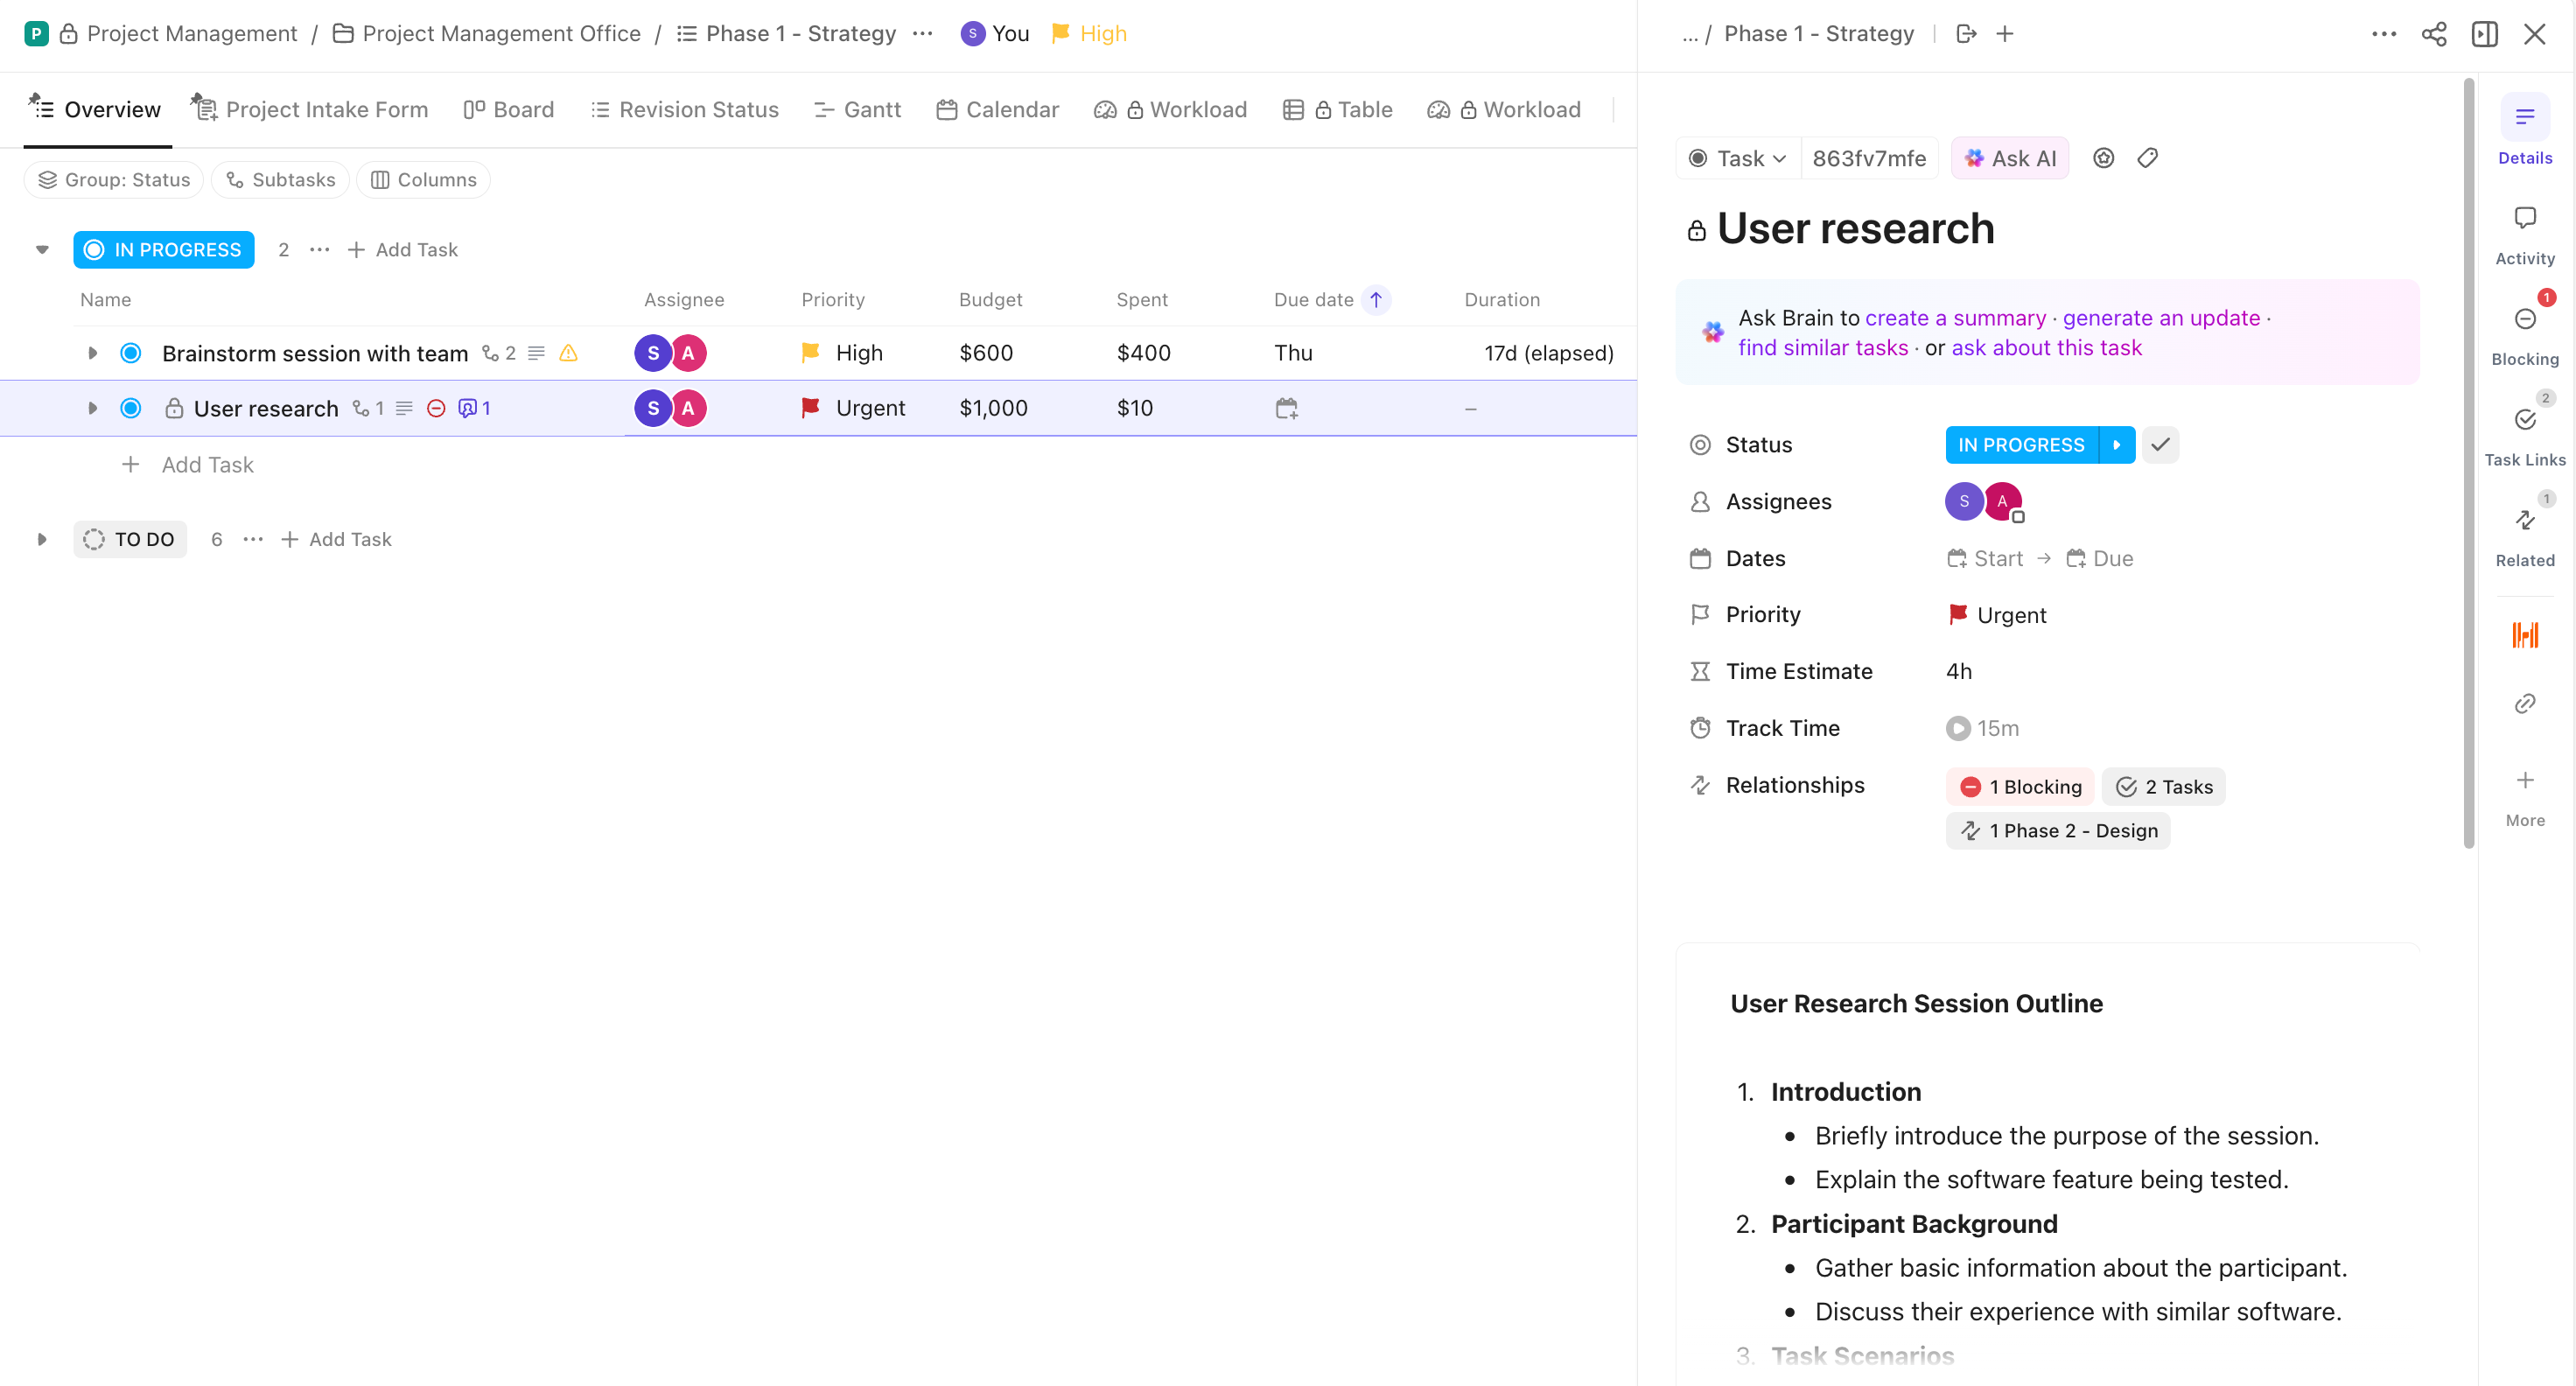Viewport: 2576px width, 1386px height.
Task: Click the create a summary link
Action: coord(1956,317)
